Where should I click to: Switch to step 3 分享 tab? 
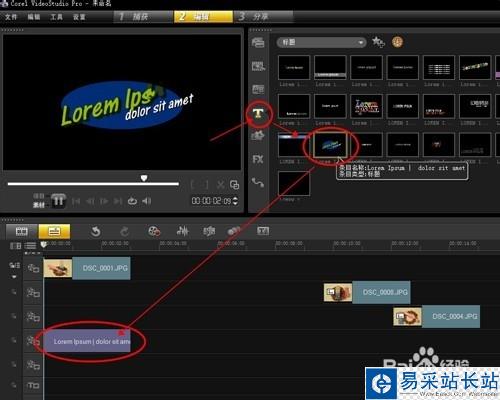pyautogui.click(x=263, y=17)
